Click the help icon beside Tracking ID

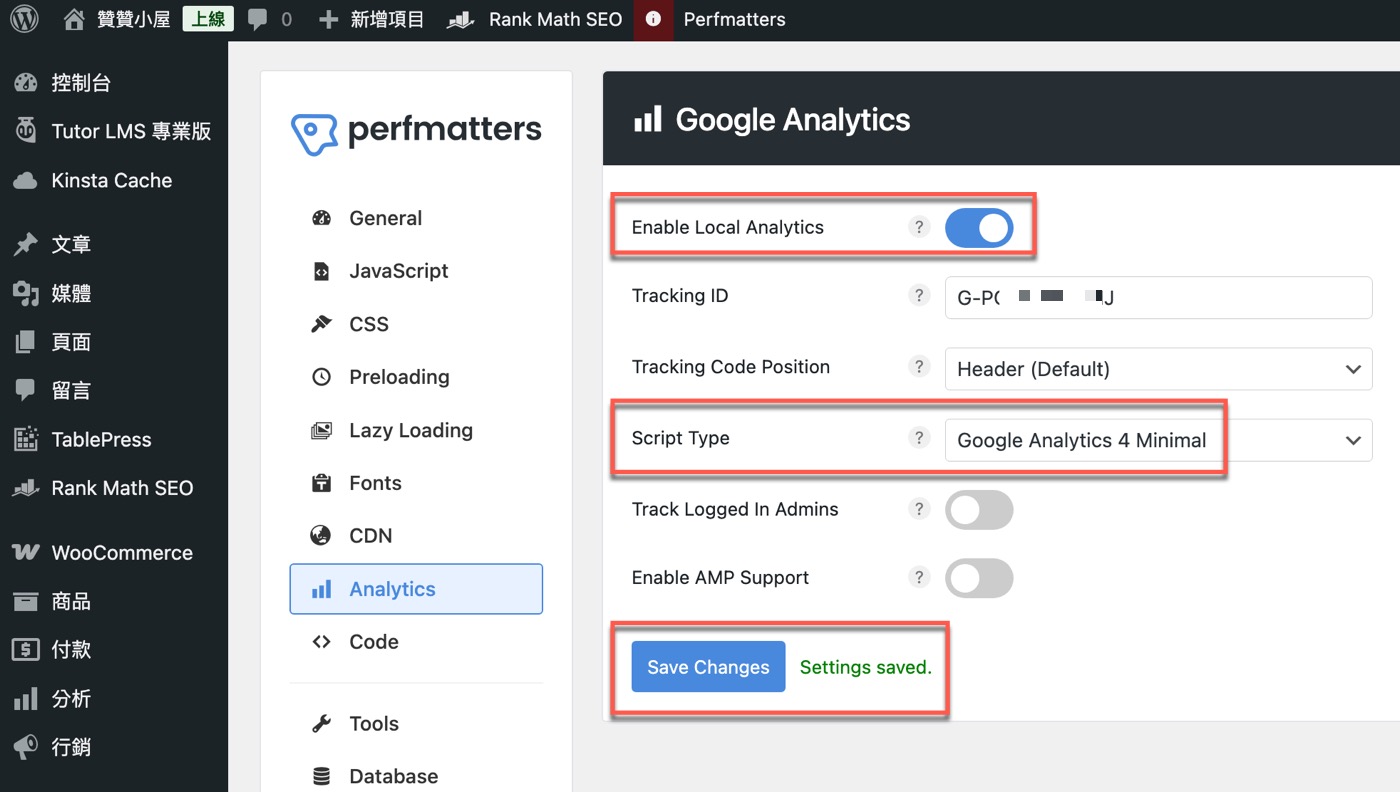click(x=919, y=296)
